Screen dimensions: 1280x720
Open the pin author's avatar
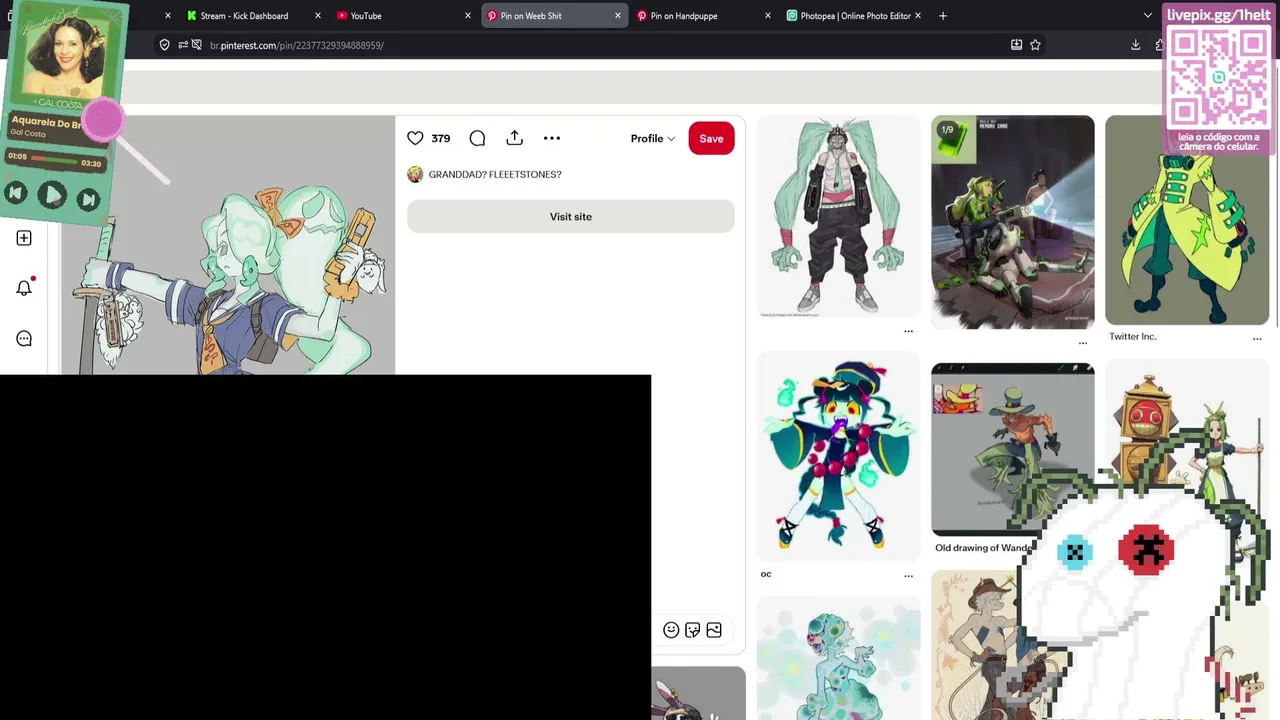pos(415,175)
